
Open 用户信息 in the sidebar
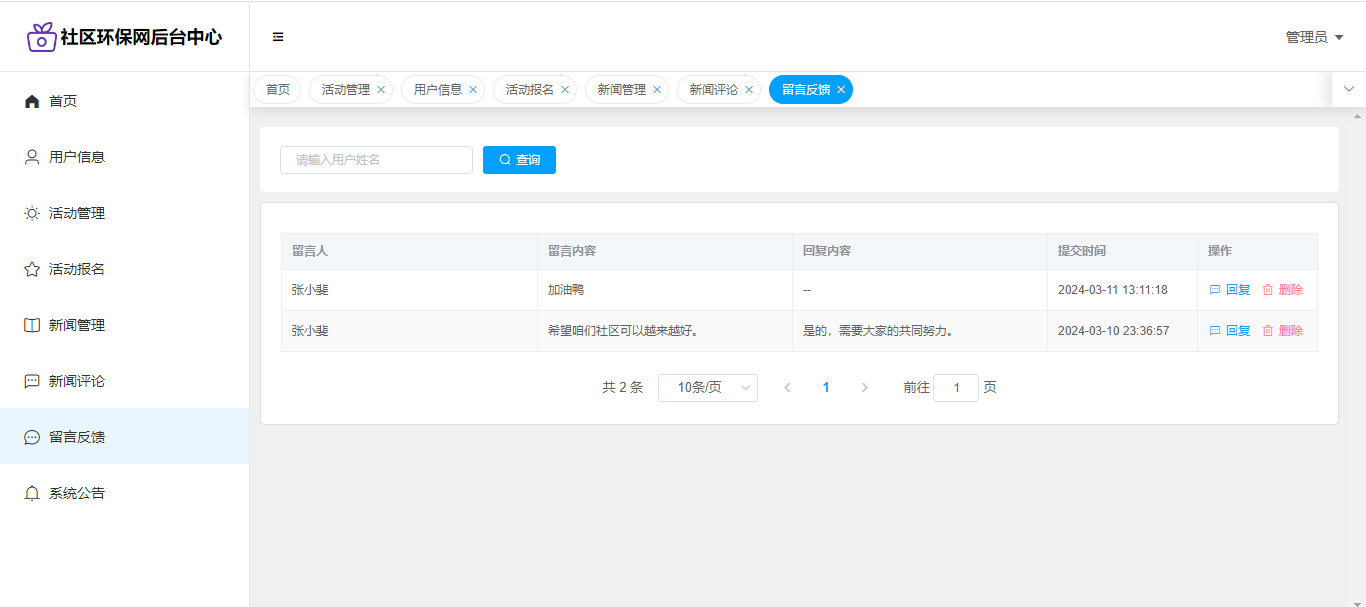[x=76, y=157]
